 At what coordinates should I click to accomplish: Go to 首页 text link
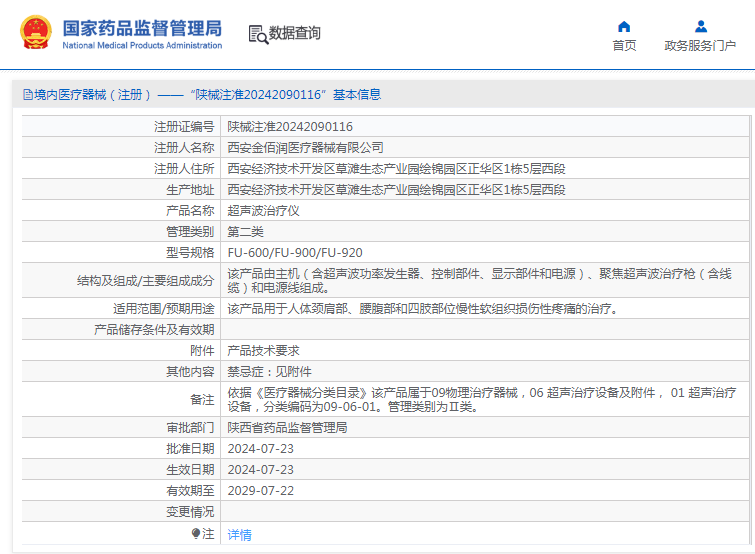click(x=624, y=46)
